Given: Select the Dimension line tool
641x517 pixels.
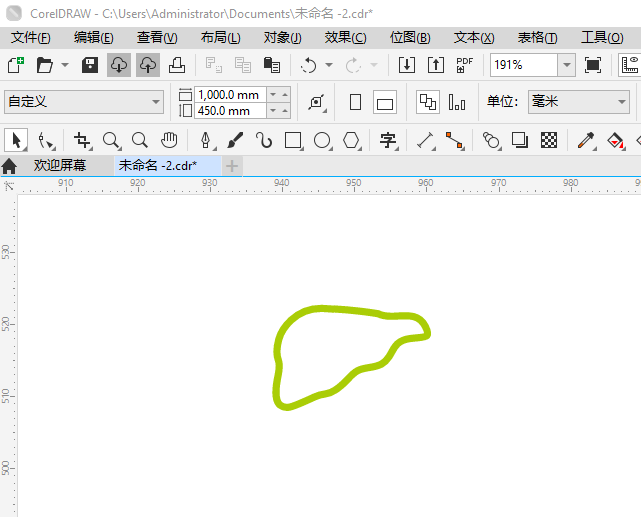Looking at the screenshot, I should coord(425,140).
